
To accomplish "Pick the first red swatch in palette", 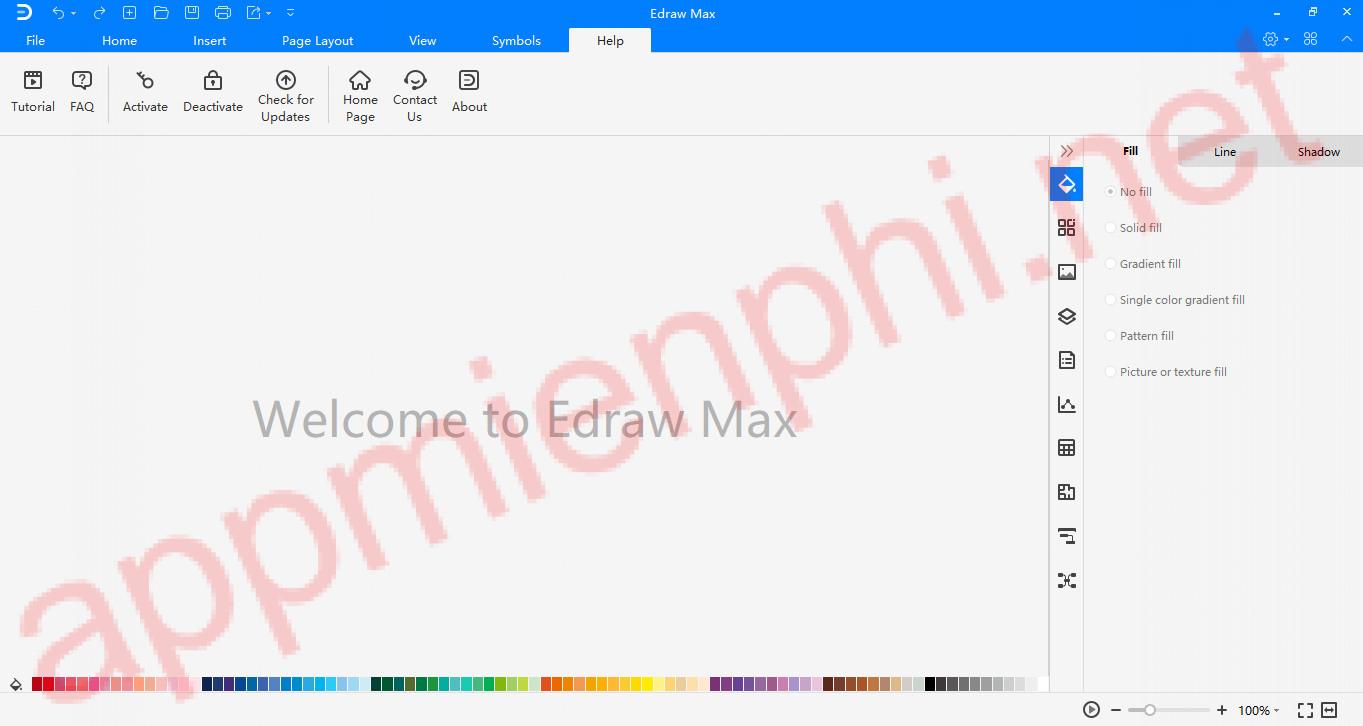I will (x=37, y=685).
